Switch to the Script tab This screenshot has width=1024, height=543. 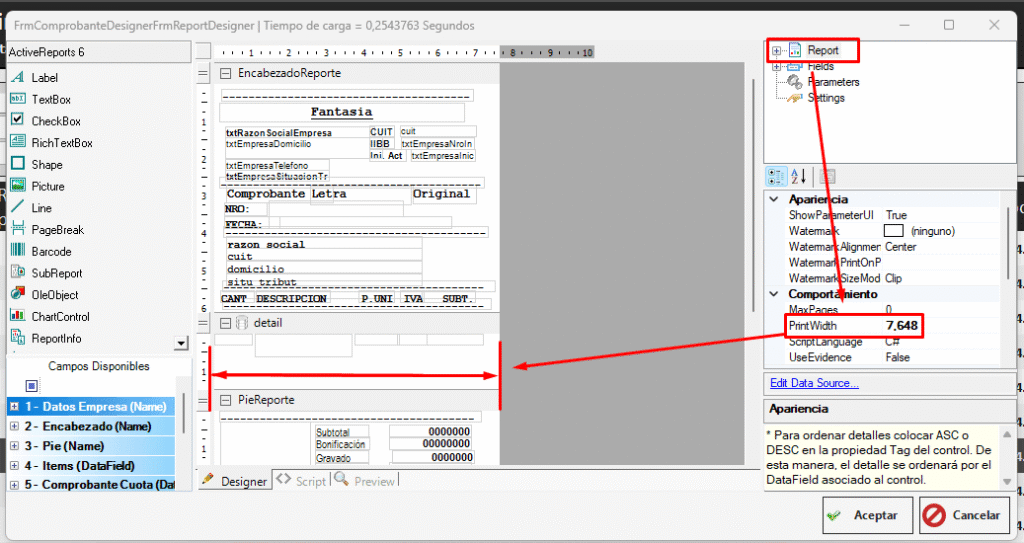click(x=303, y=481)
